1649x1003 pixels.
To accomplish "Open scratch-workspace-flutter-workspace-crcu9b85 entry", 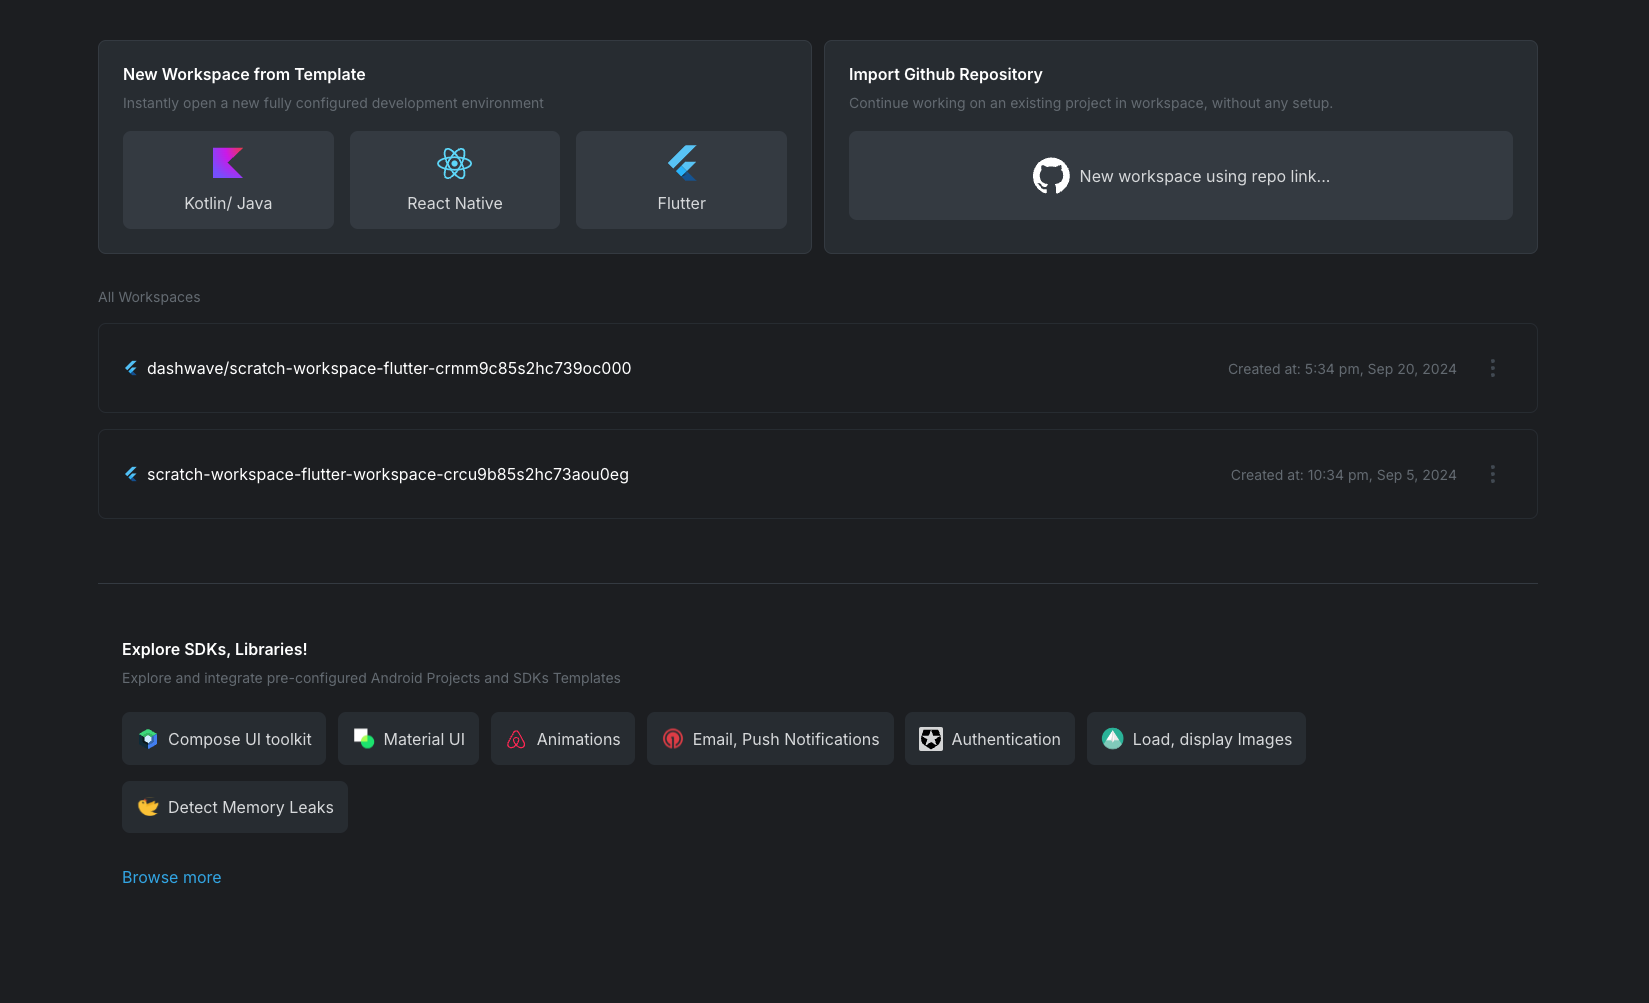I will 388,474.
